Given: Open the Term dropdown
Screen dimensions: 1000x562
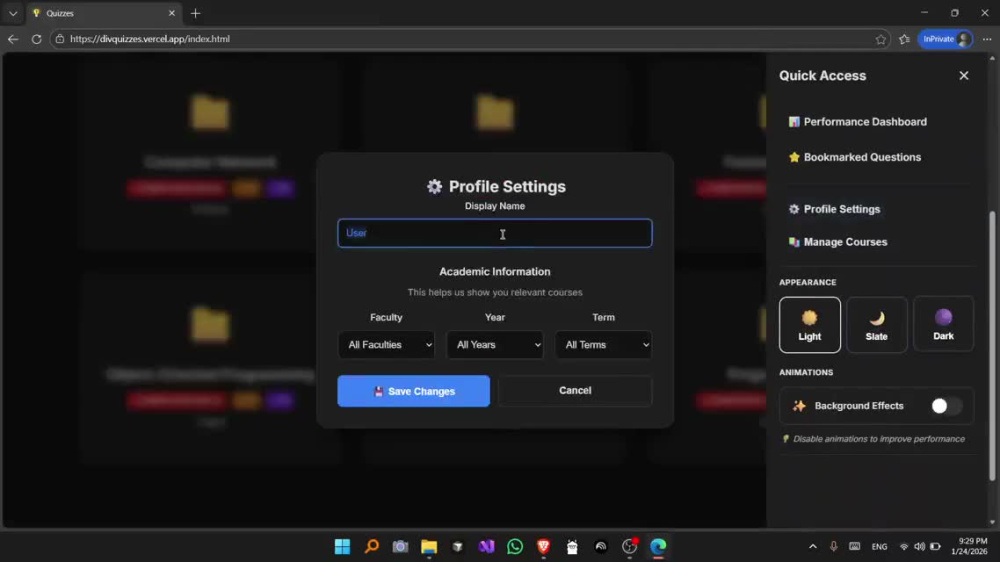Looking at the screenshot, I should pyautogui.click(x=603, y=344).
